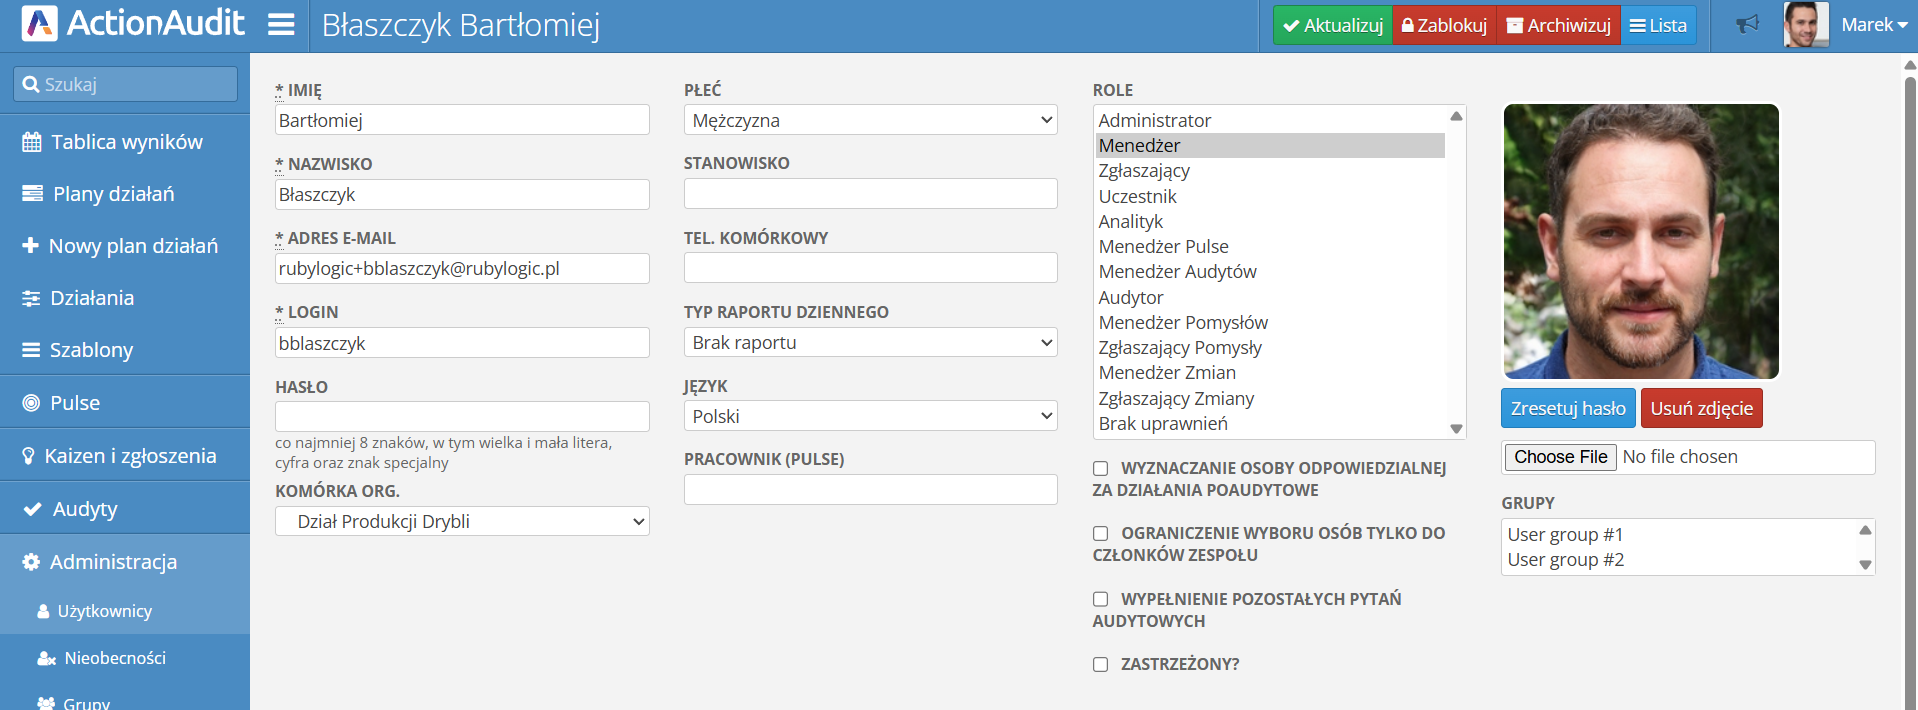This screenshot has height=710, width=1918.
Task: Open the Płeć dropdown
Action: (x=870, y=120)
